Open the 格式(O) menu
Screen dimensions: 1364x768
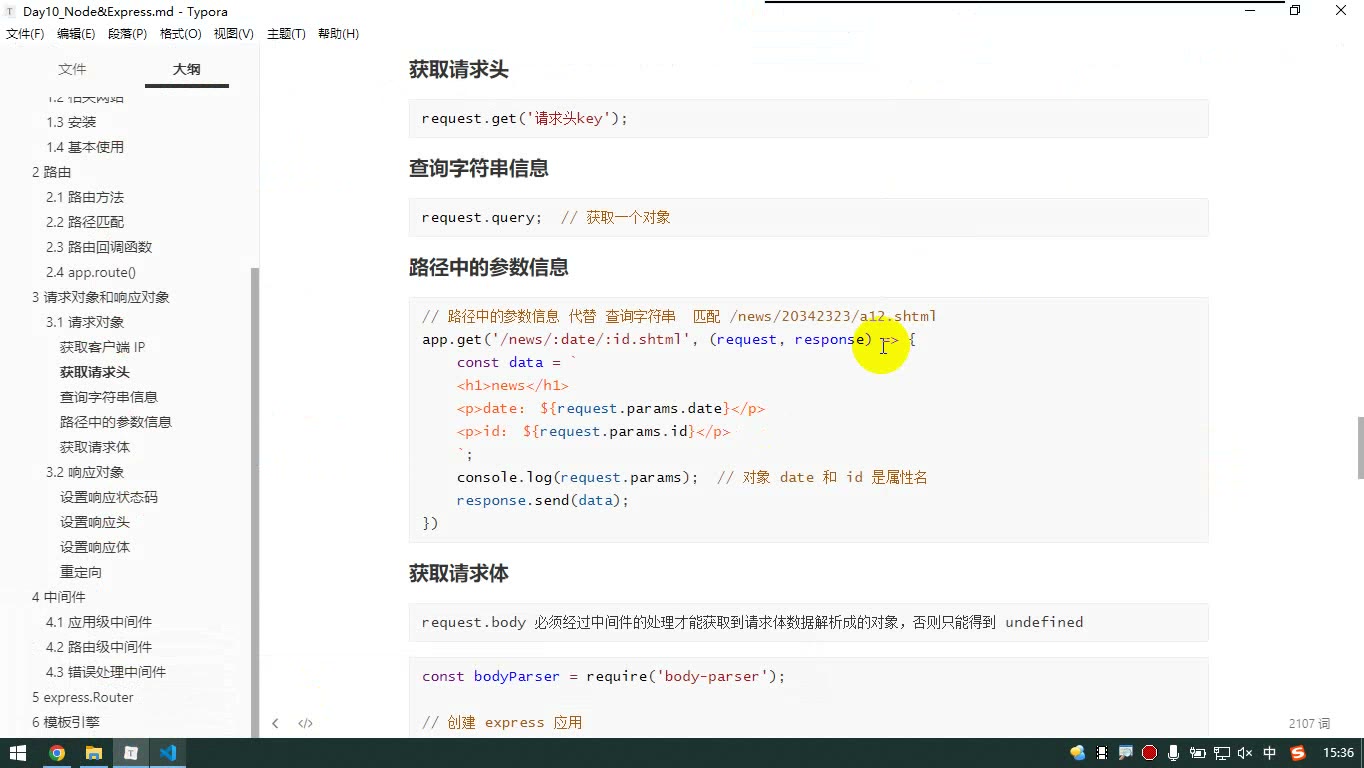click(x=181, y=34)
